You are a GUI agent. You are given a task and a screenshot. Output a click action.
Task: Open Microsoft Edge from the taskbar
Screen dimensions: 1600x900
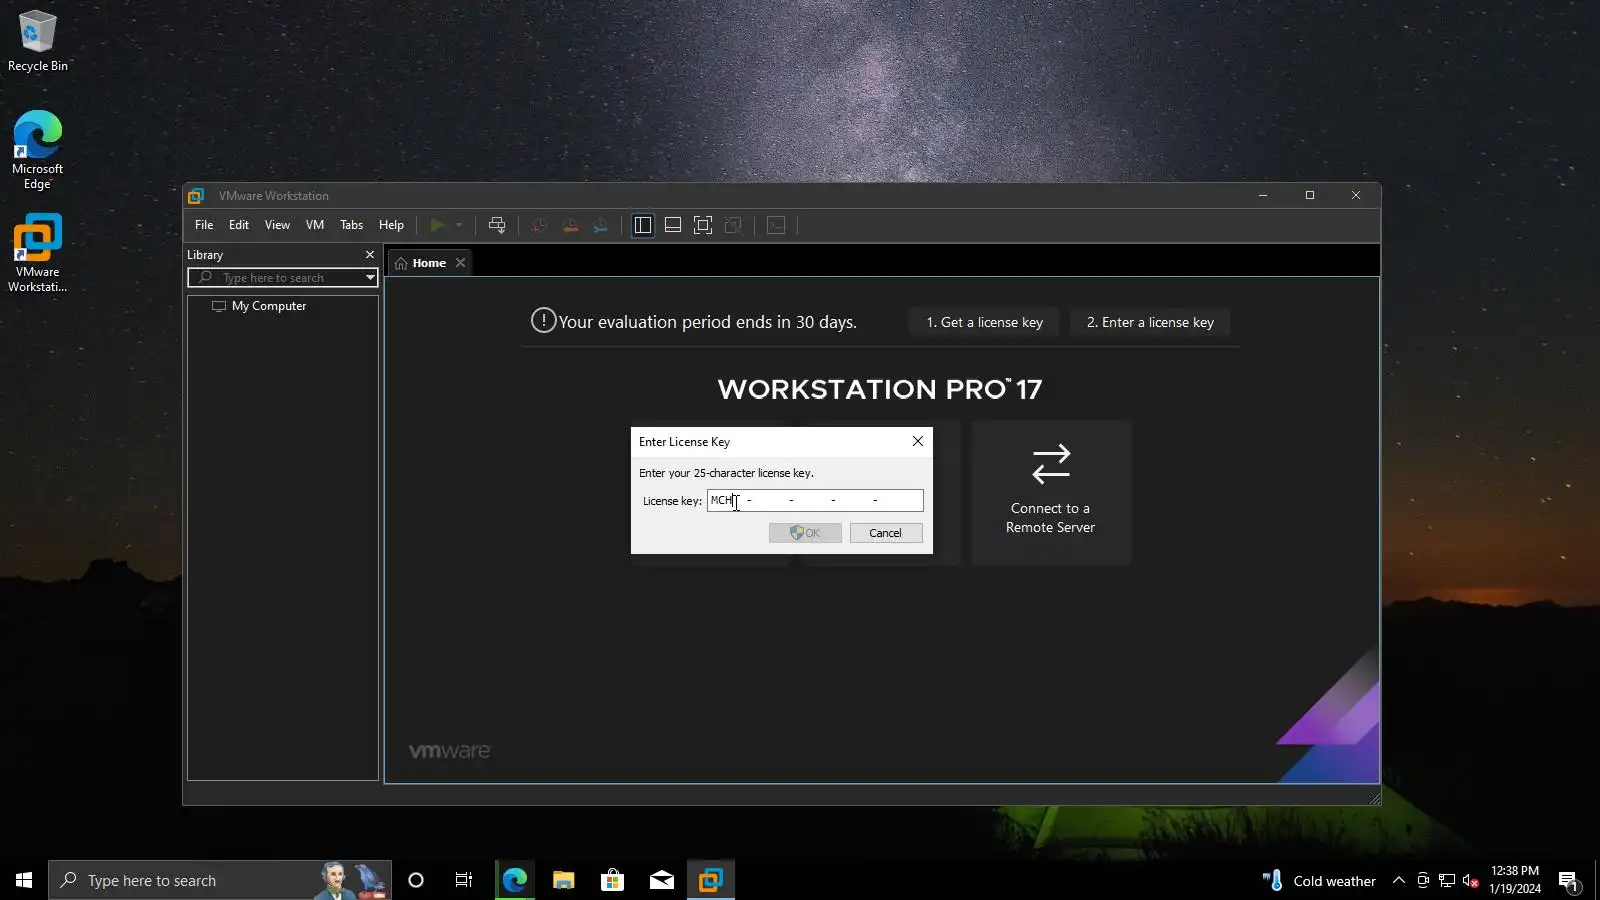click(514, 880)
